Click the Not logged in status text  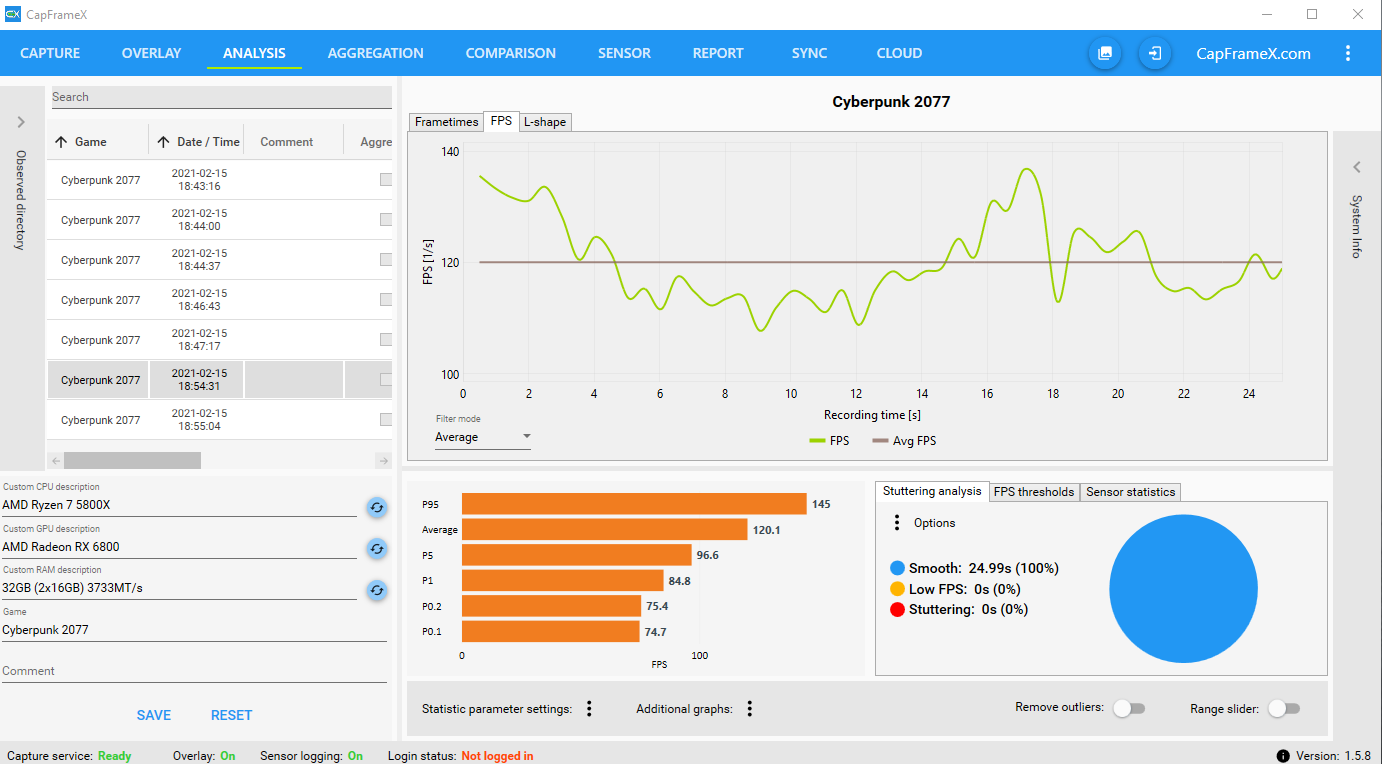click(x=497, y=756)
